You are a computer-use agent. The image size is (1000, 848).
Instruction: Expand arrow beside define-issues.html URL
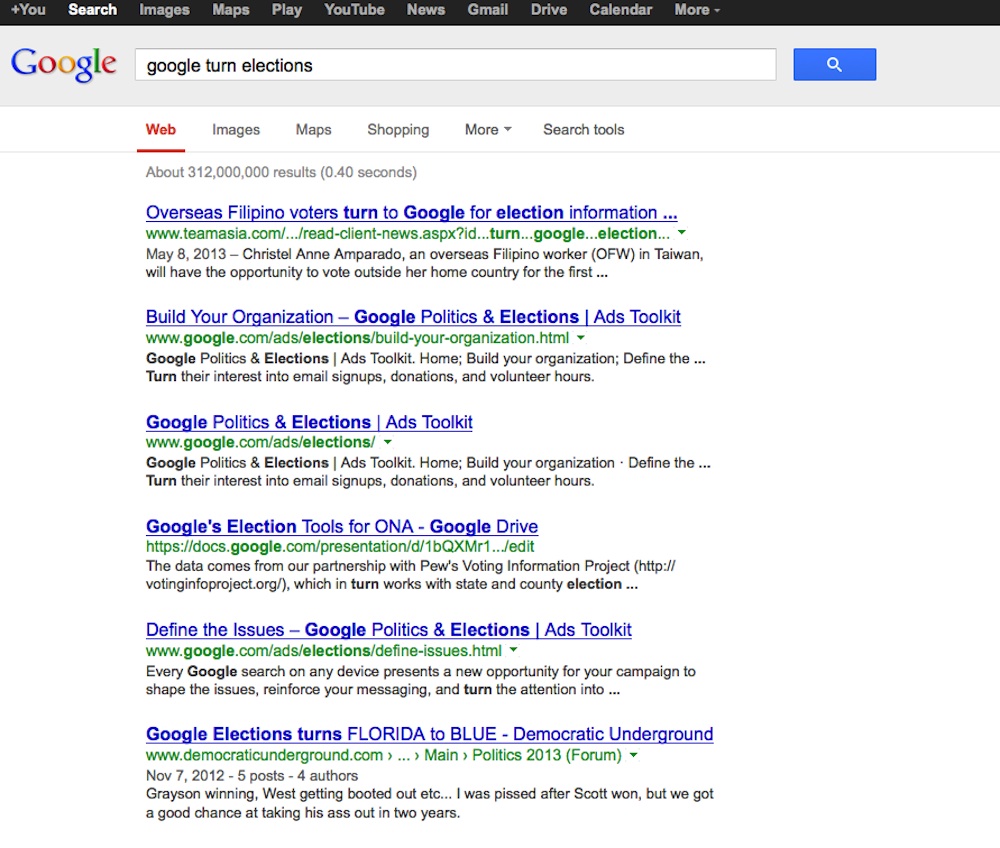click(514, 651)
